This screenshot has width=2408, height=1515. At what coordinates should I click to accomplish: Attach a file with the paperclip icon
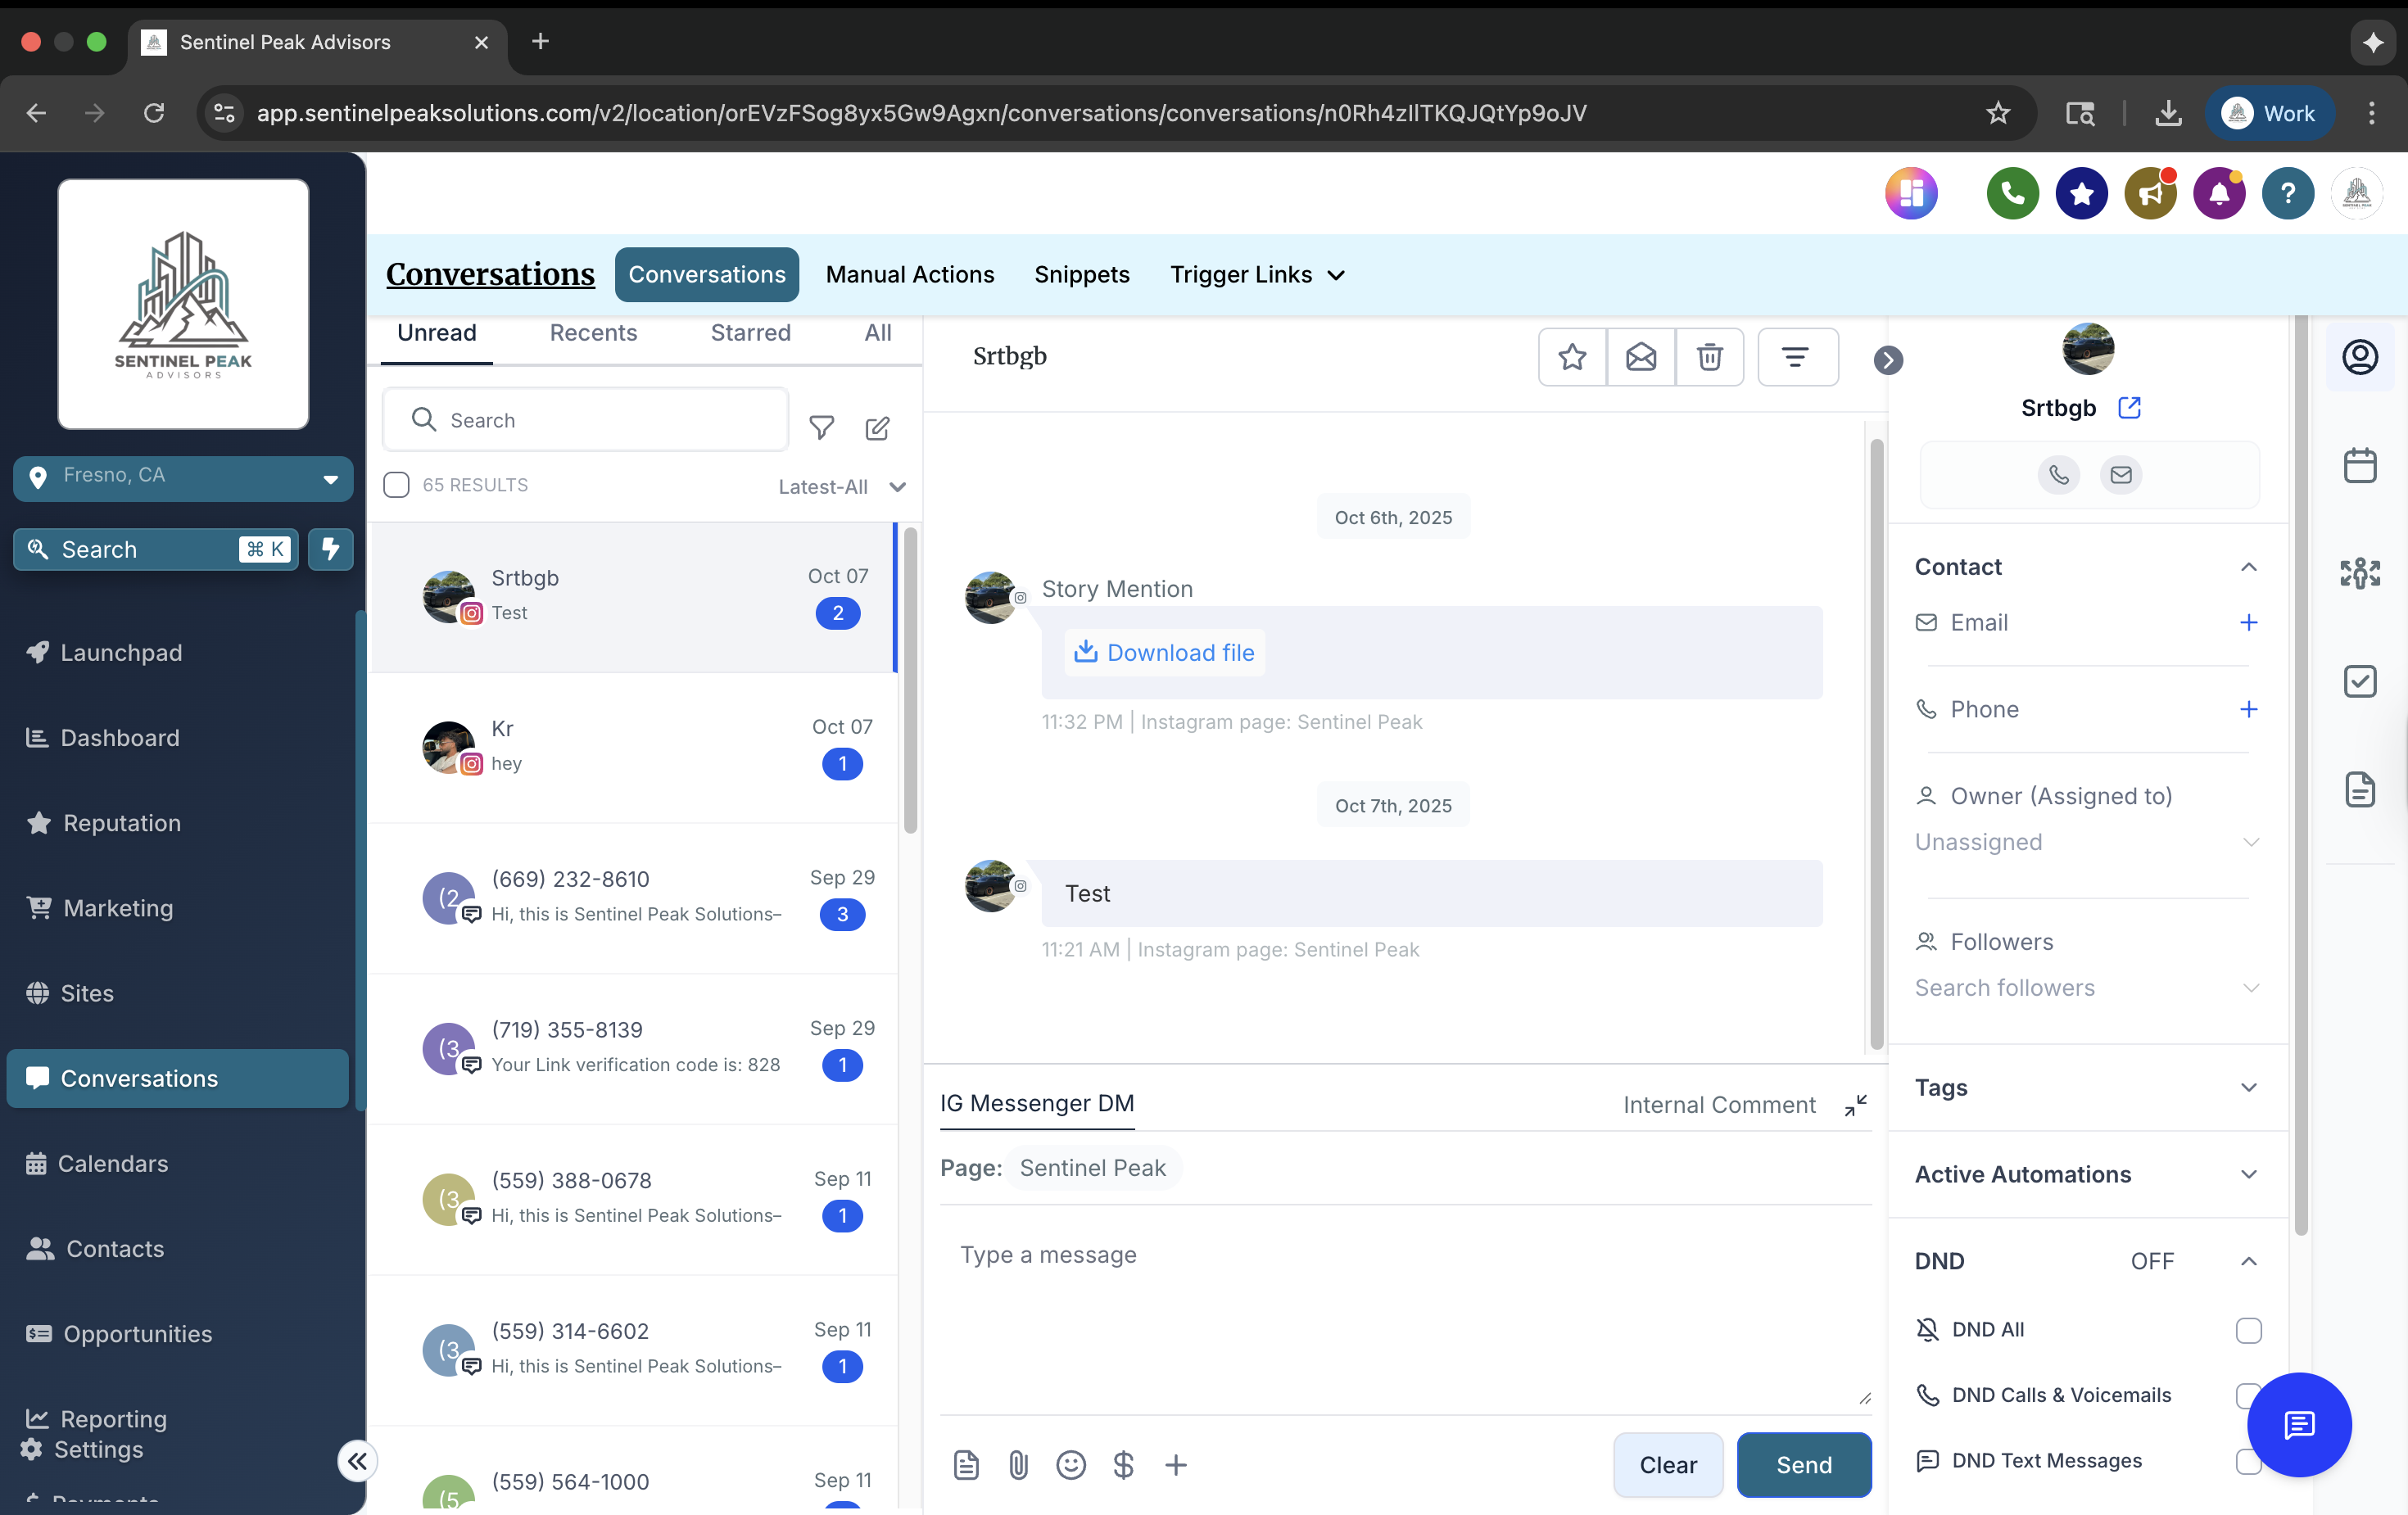[x=1019, y=1465]
